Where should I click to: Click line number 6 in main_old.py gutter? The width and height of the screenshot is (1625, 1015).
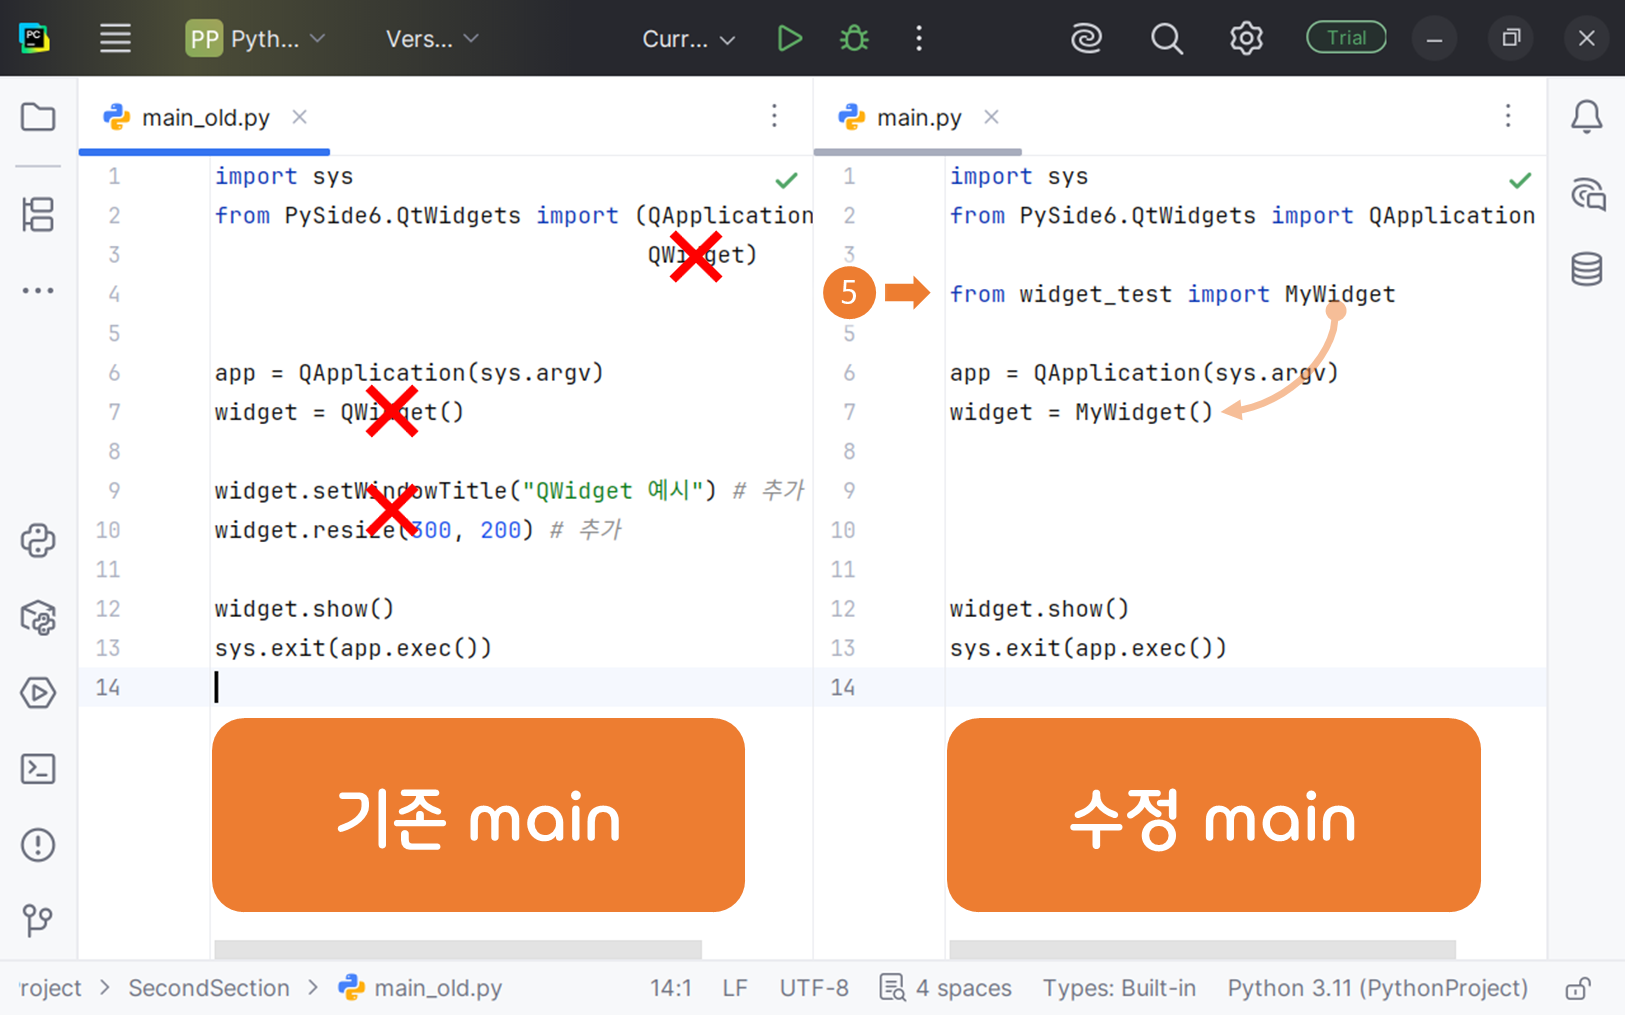[x=114, y=373]
